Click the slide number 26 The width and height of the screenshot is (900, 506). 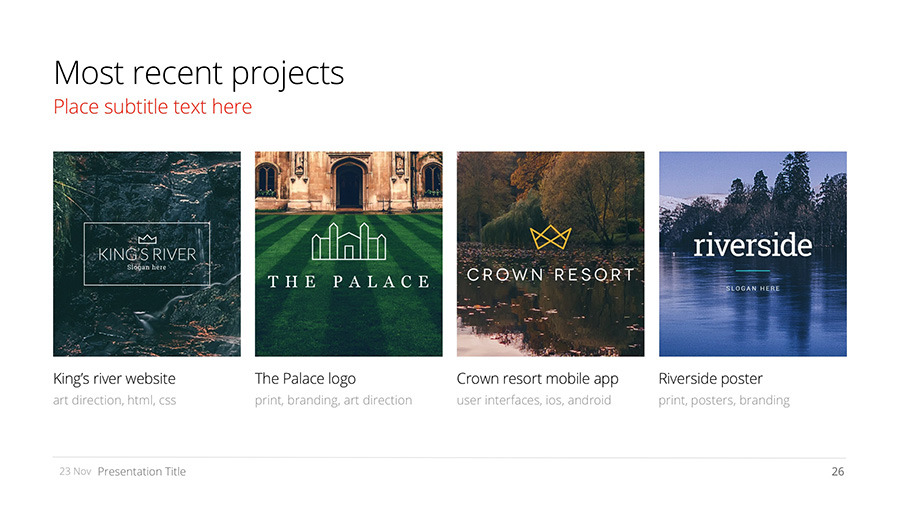click(x=837, y=472)
